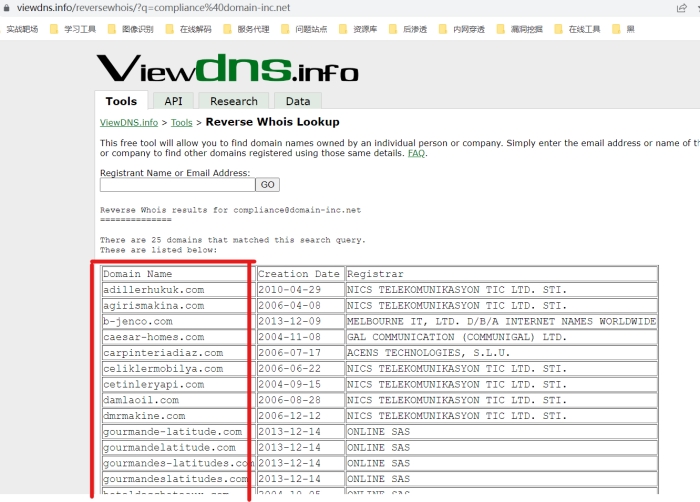The height and width of the screenshot is (502, 700).
Task: Switch to the Research tab
Action: coord(234,101)
